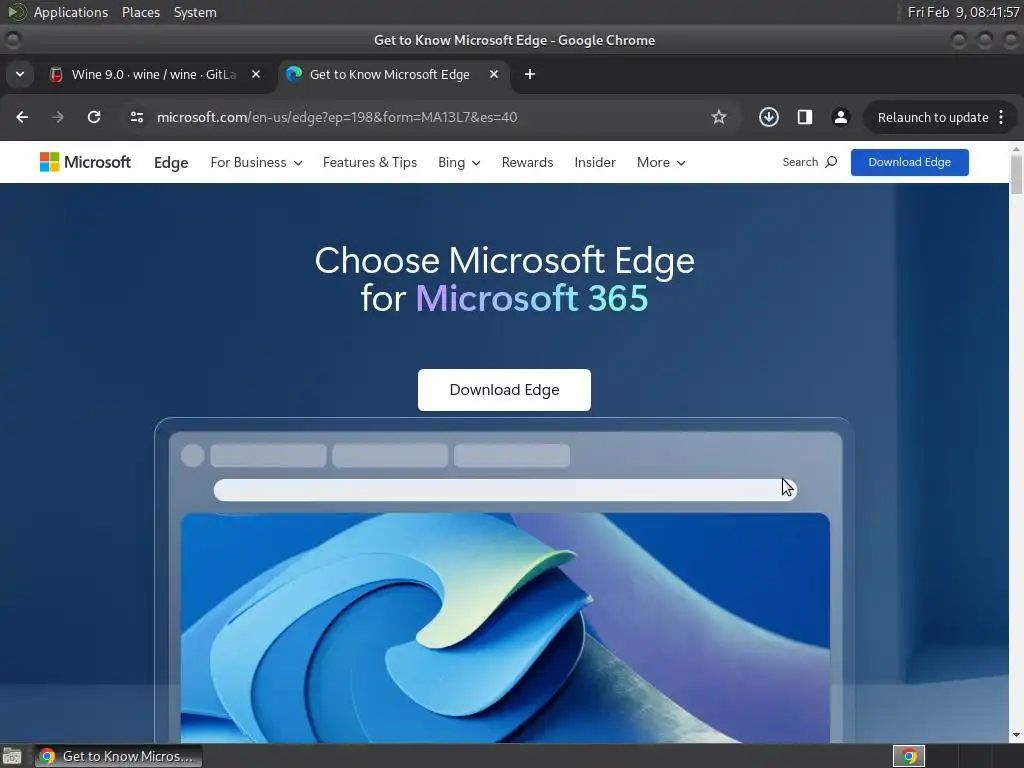This screenshot has height=768, width=1024.
Task: Click Chrome workspace icon in bottom-right panel
Action: 908,756
